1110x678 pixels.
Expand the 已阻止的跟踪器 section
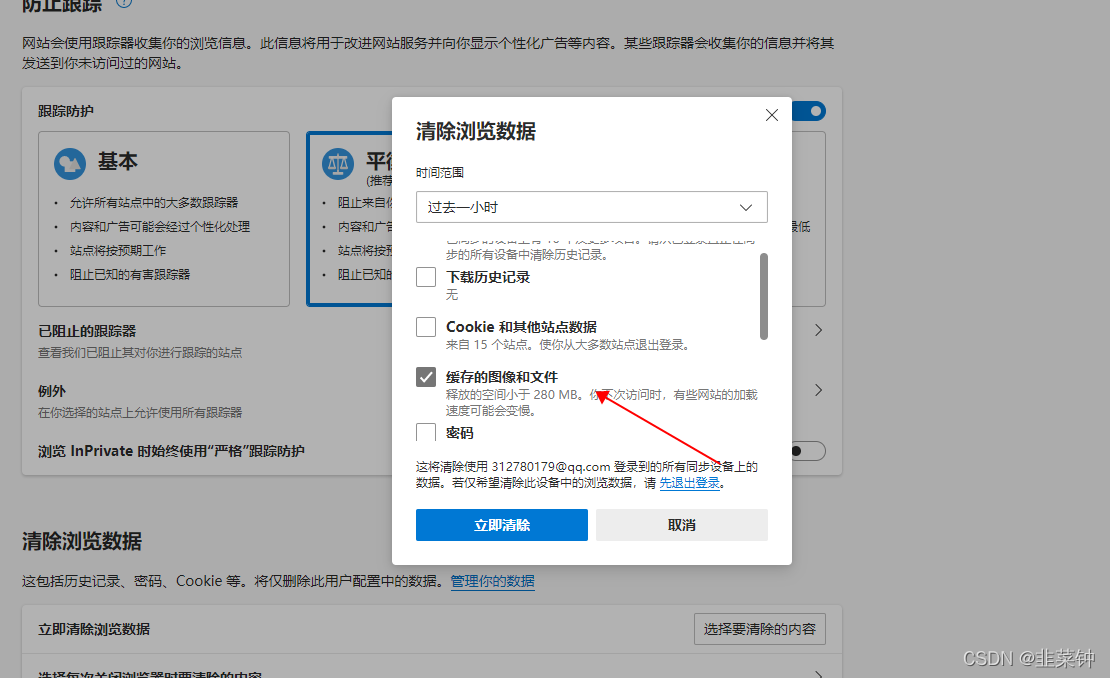click(x=817, y=329)
